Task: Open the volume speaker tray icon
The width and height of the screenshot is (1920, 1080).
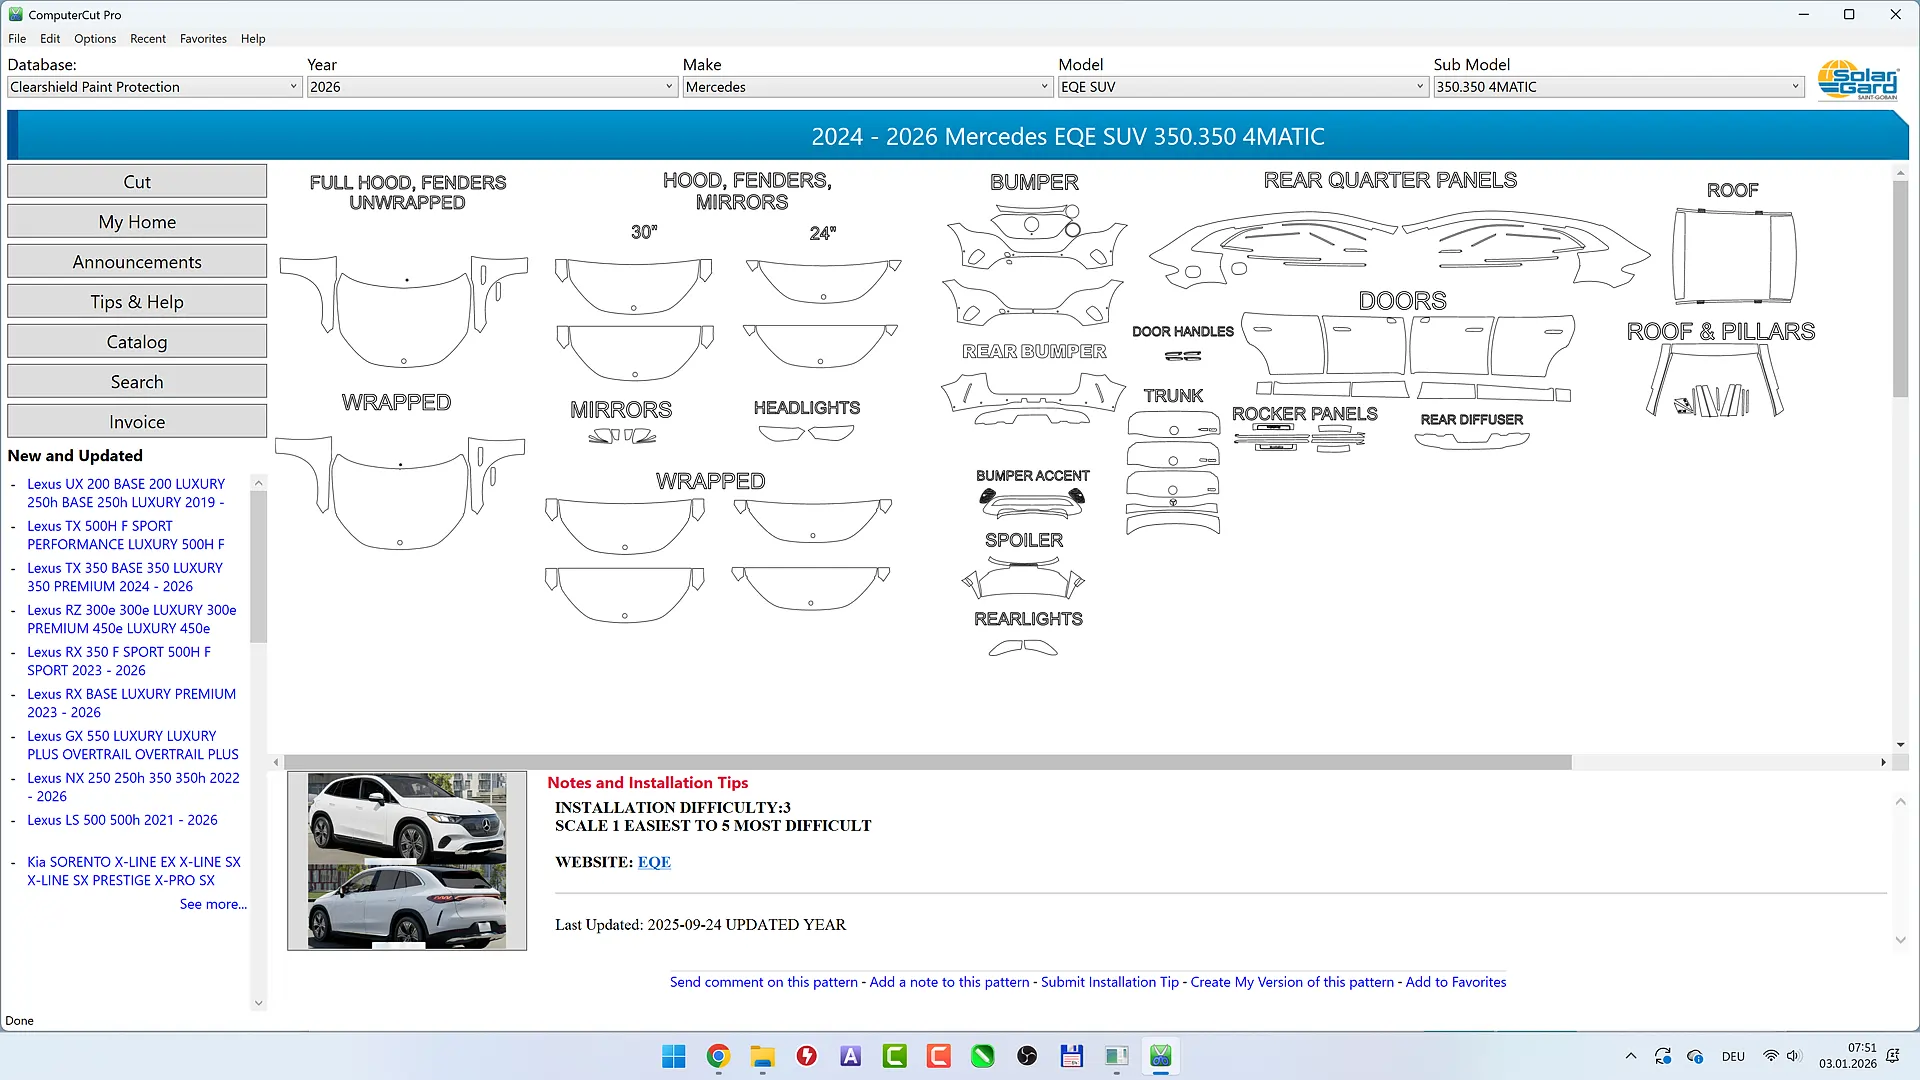Action: [1793, 1056]
